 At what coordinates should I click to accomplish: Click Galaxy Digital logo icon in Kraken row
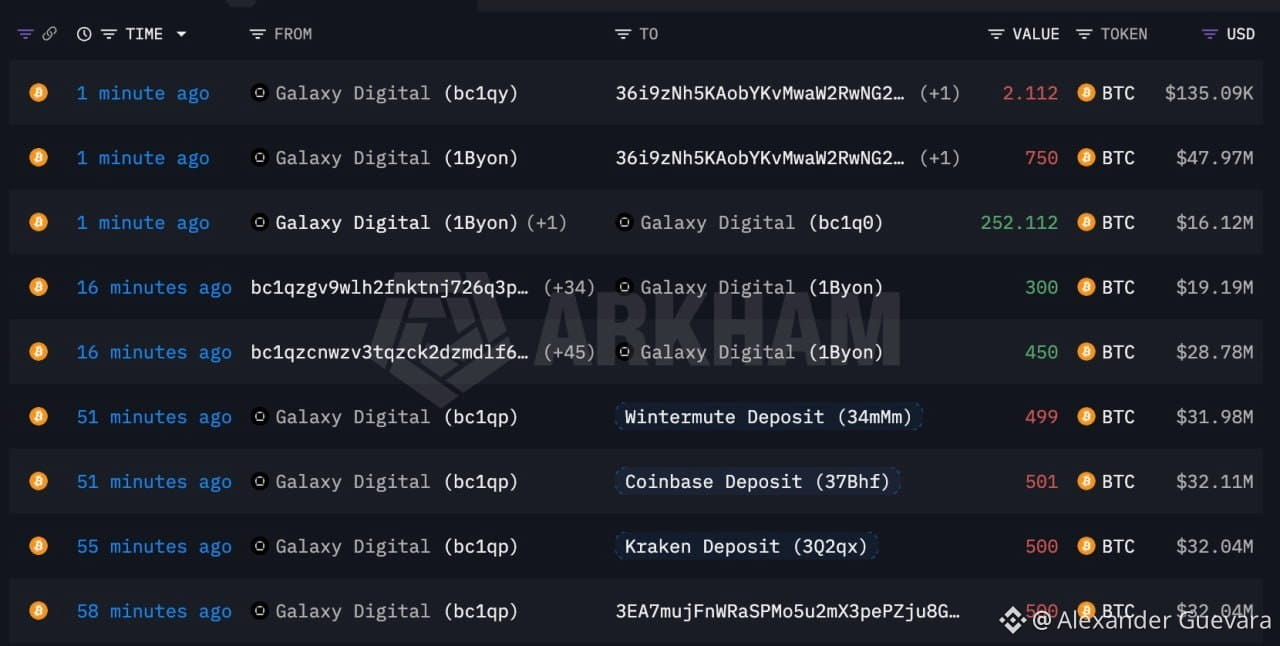(x=259, y=546)
